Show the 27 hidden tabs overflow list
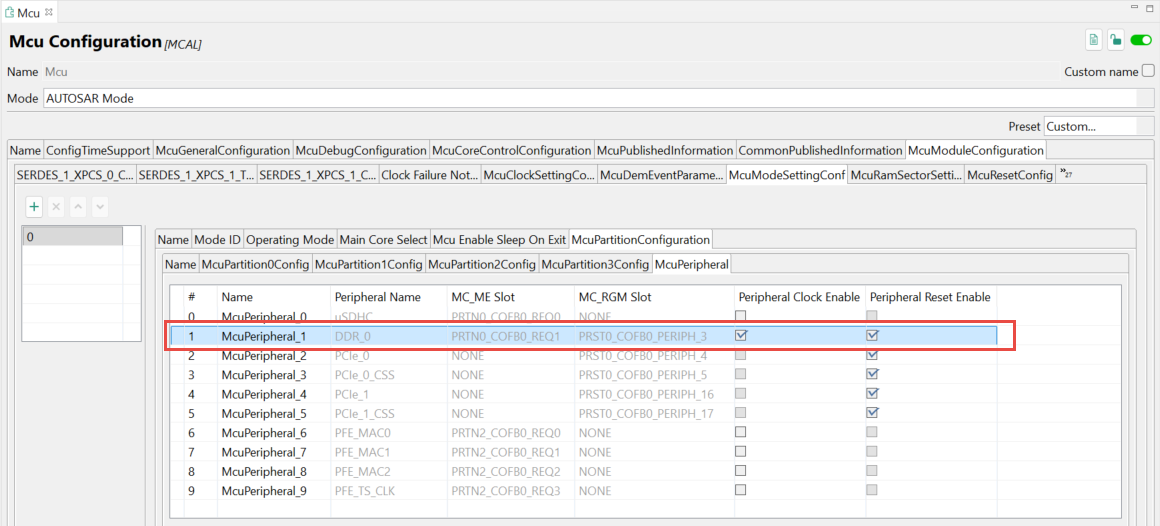 point(1066,175)
